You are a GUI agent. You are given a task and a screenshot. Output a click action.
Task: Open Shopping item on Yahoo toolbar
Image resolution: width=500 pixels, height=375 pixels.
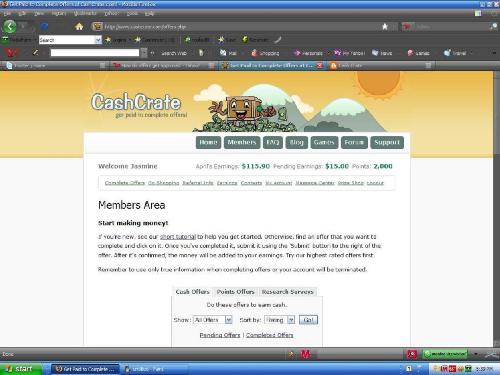click(x=265, y=53)
